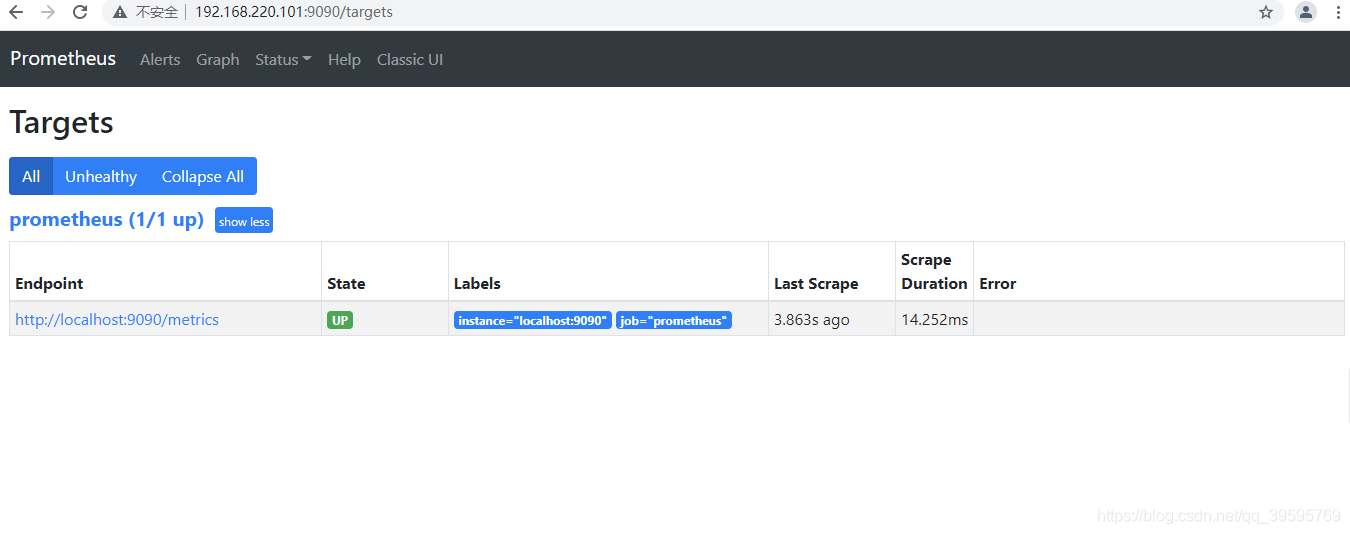Click the address bar URL field

[694, 12]
